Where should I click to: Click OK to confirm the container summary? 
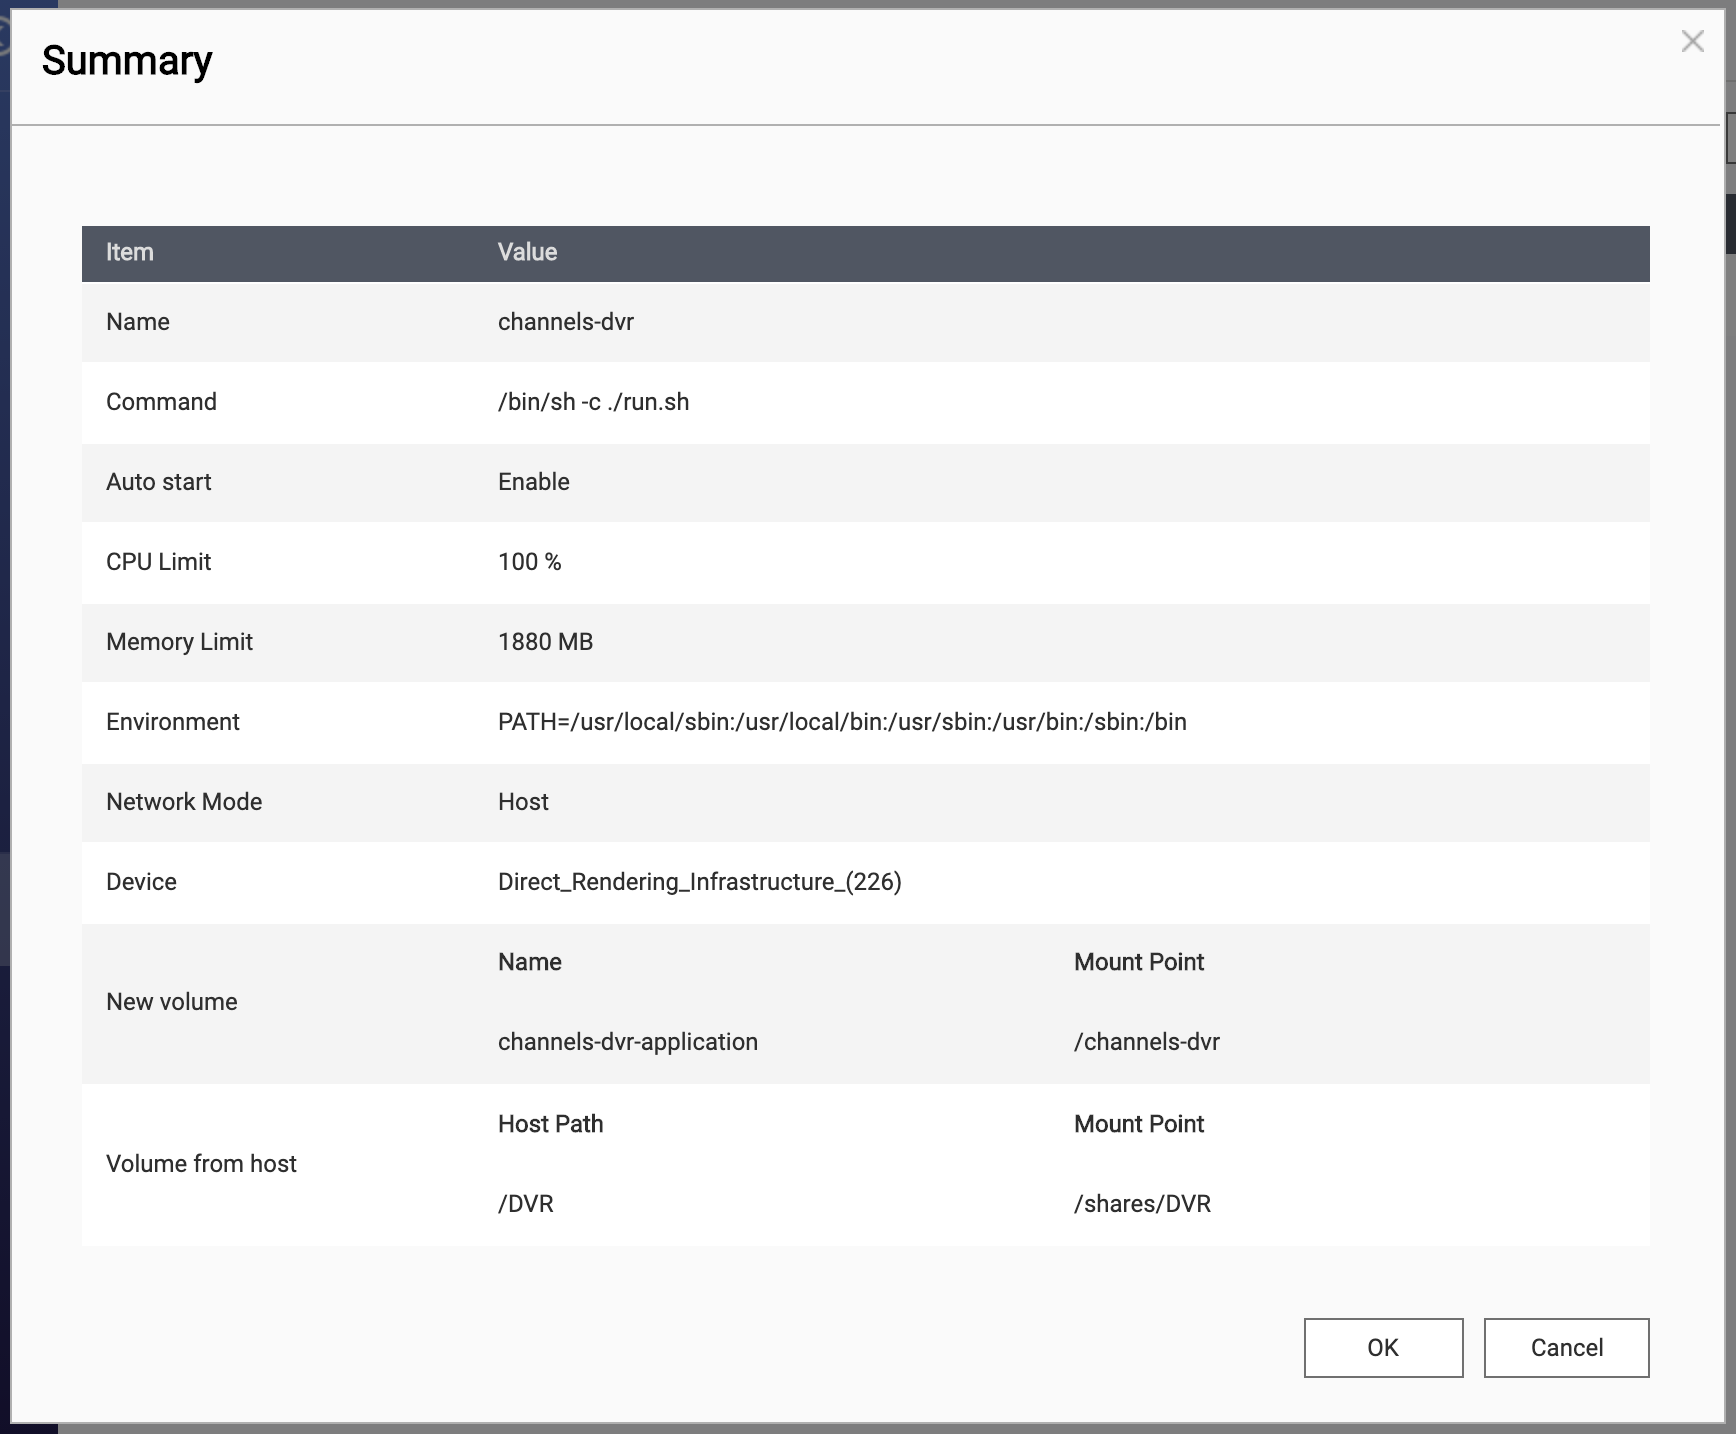point(1383,1347)
